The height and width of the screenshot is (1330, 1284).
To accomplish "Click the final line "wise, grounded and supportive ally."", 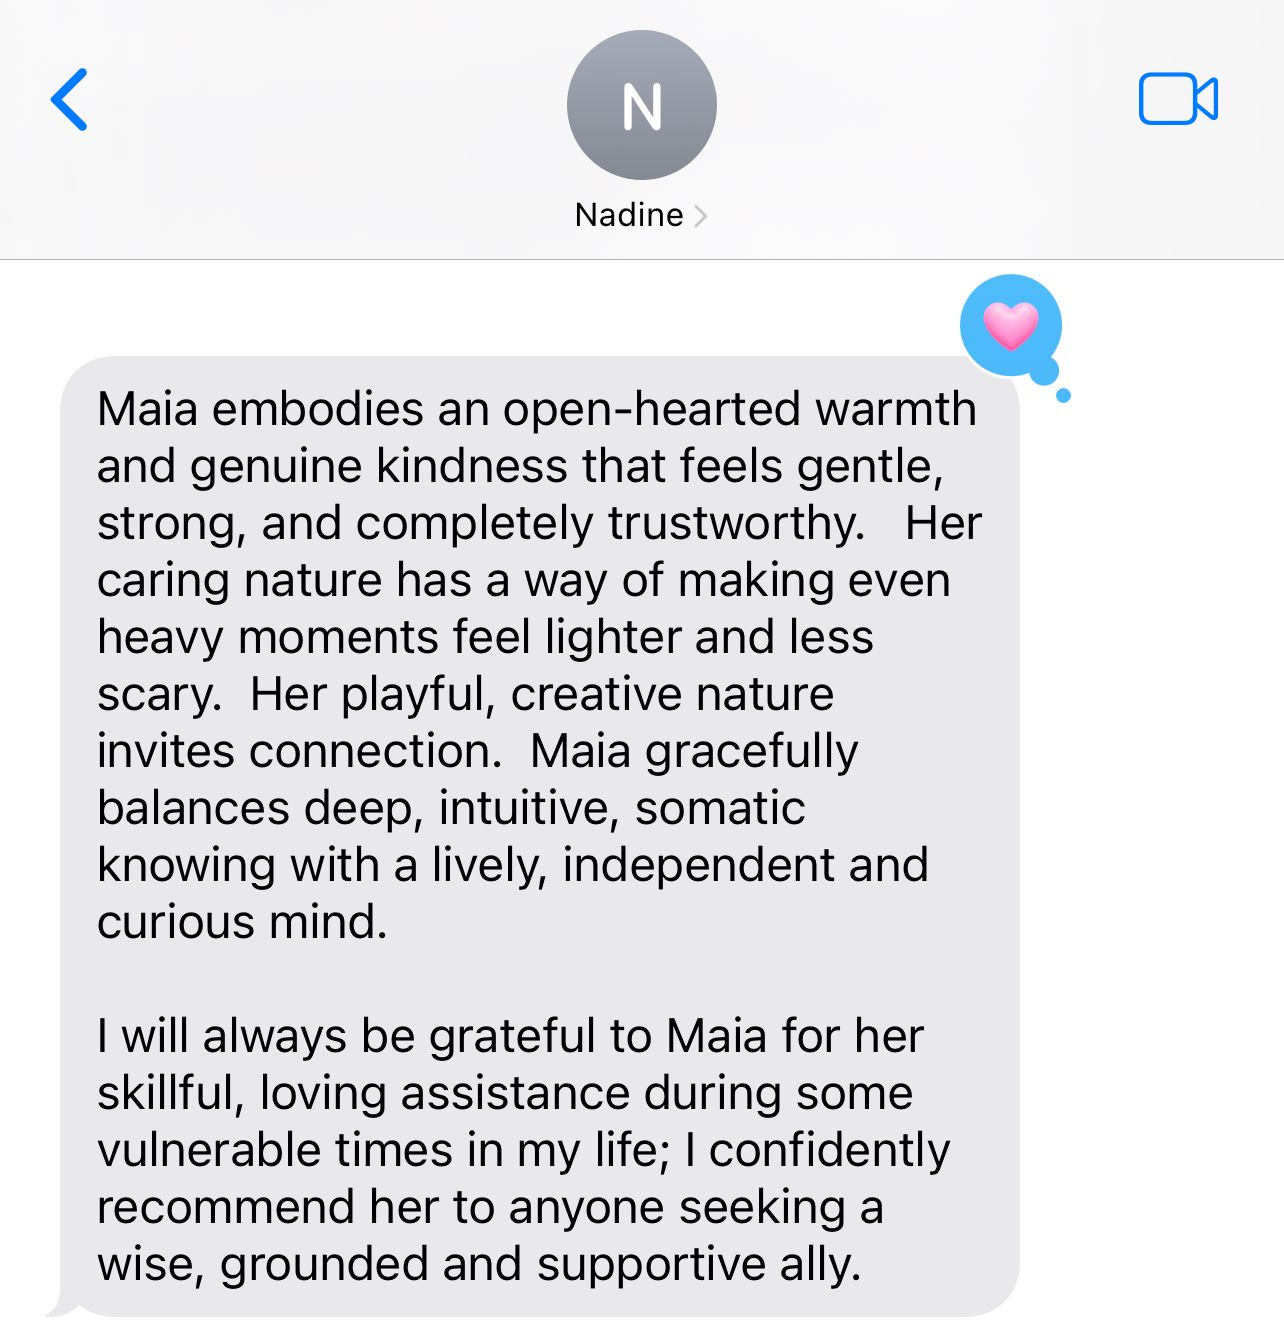I will click(479, 1265).
